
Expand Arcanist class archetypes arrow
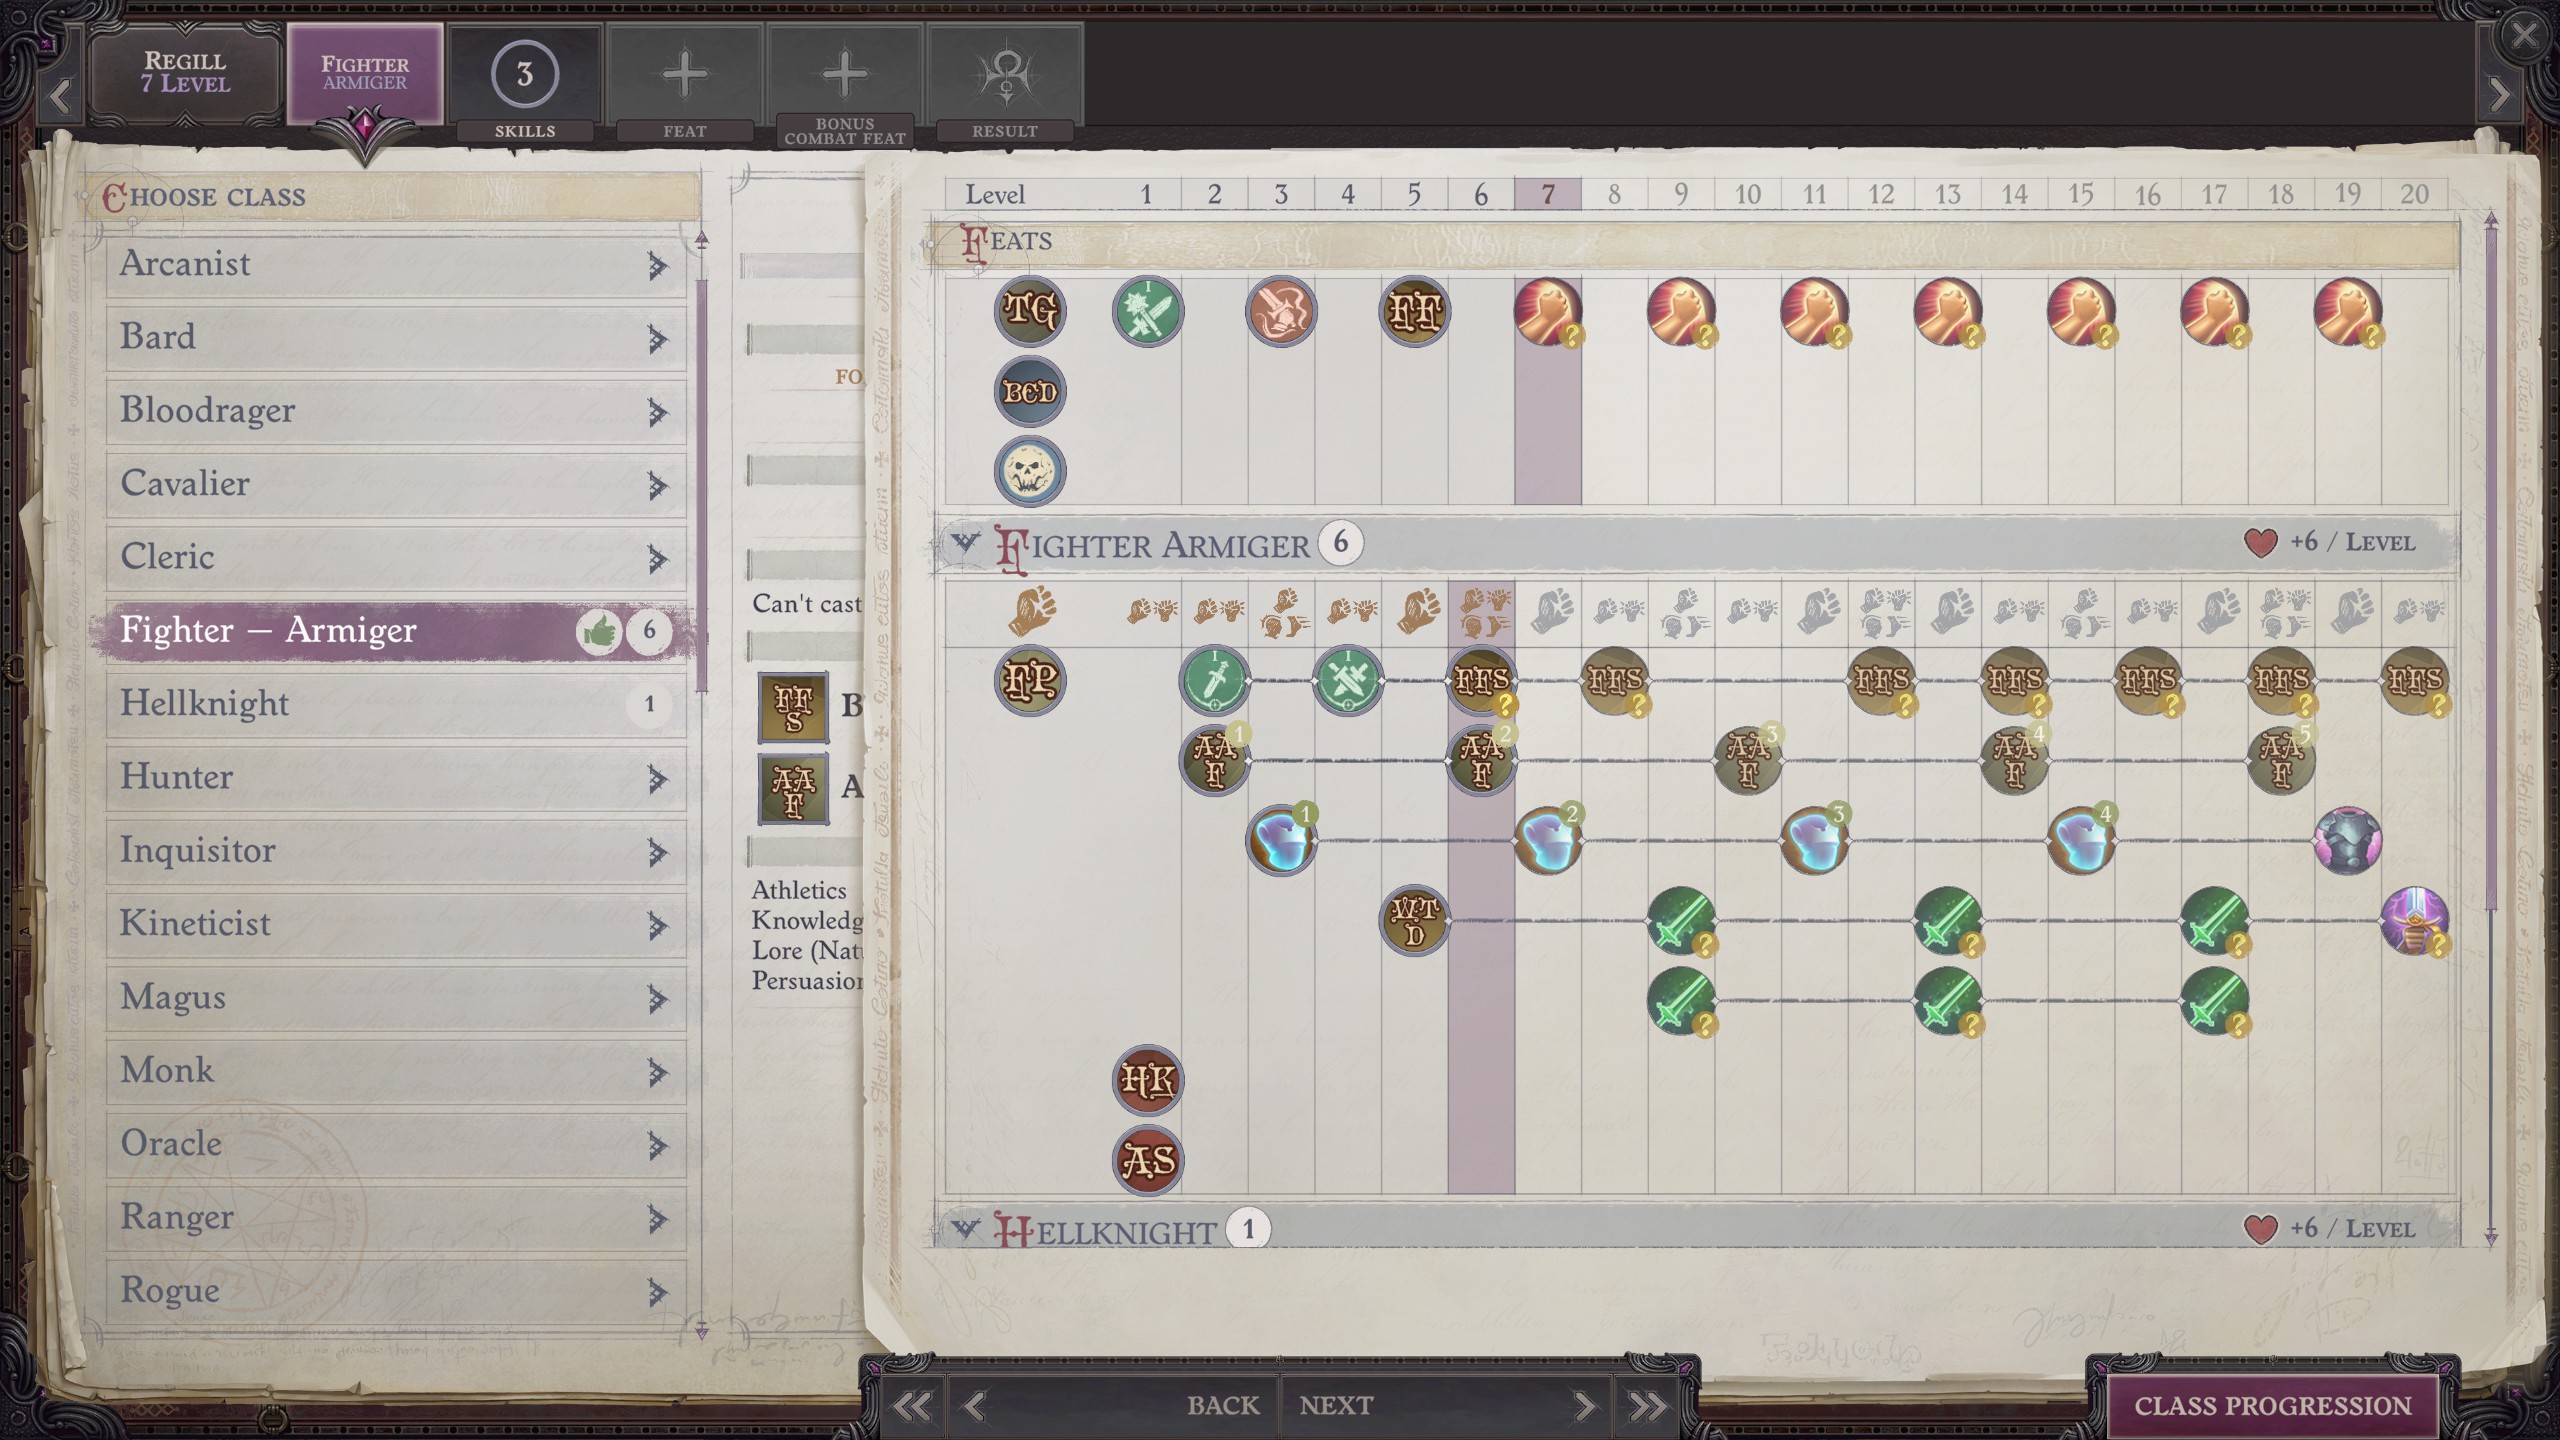click(x=656, y=265)
